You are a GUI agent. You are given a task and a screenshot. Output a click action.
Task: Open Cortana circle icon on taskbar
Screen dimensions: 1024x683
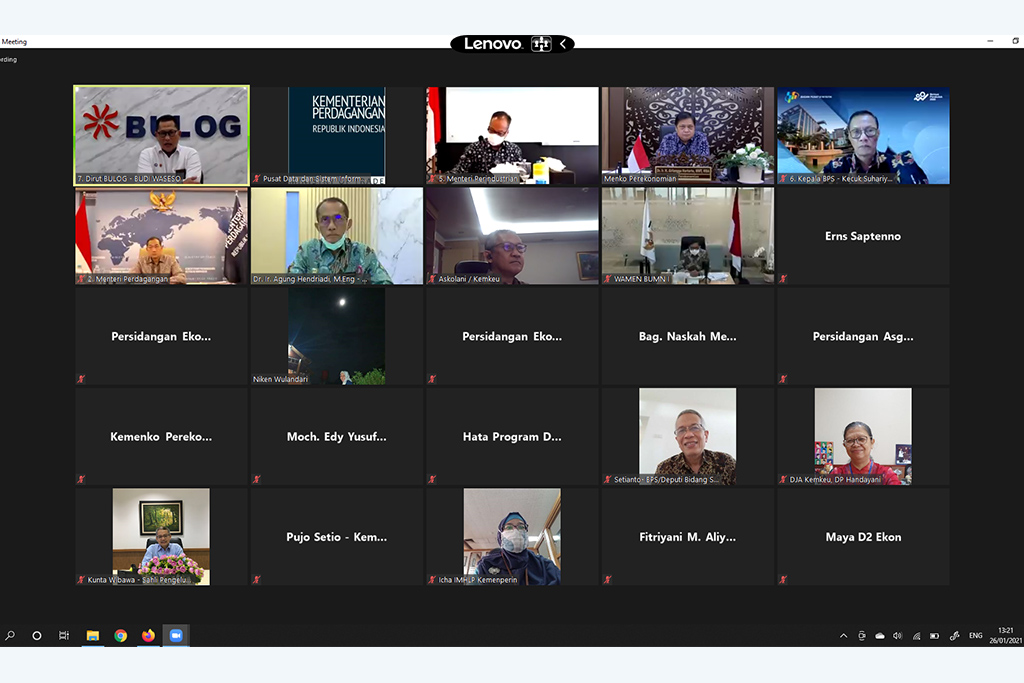(x=37, y=635)
